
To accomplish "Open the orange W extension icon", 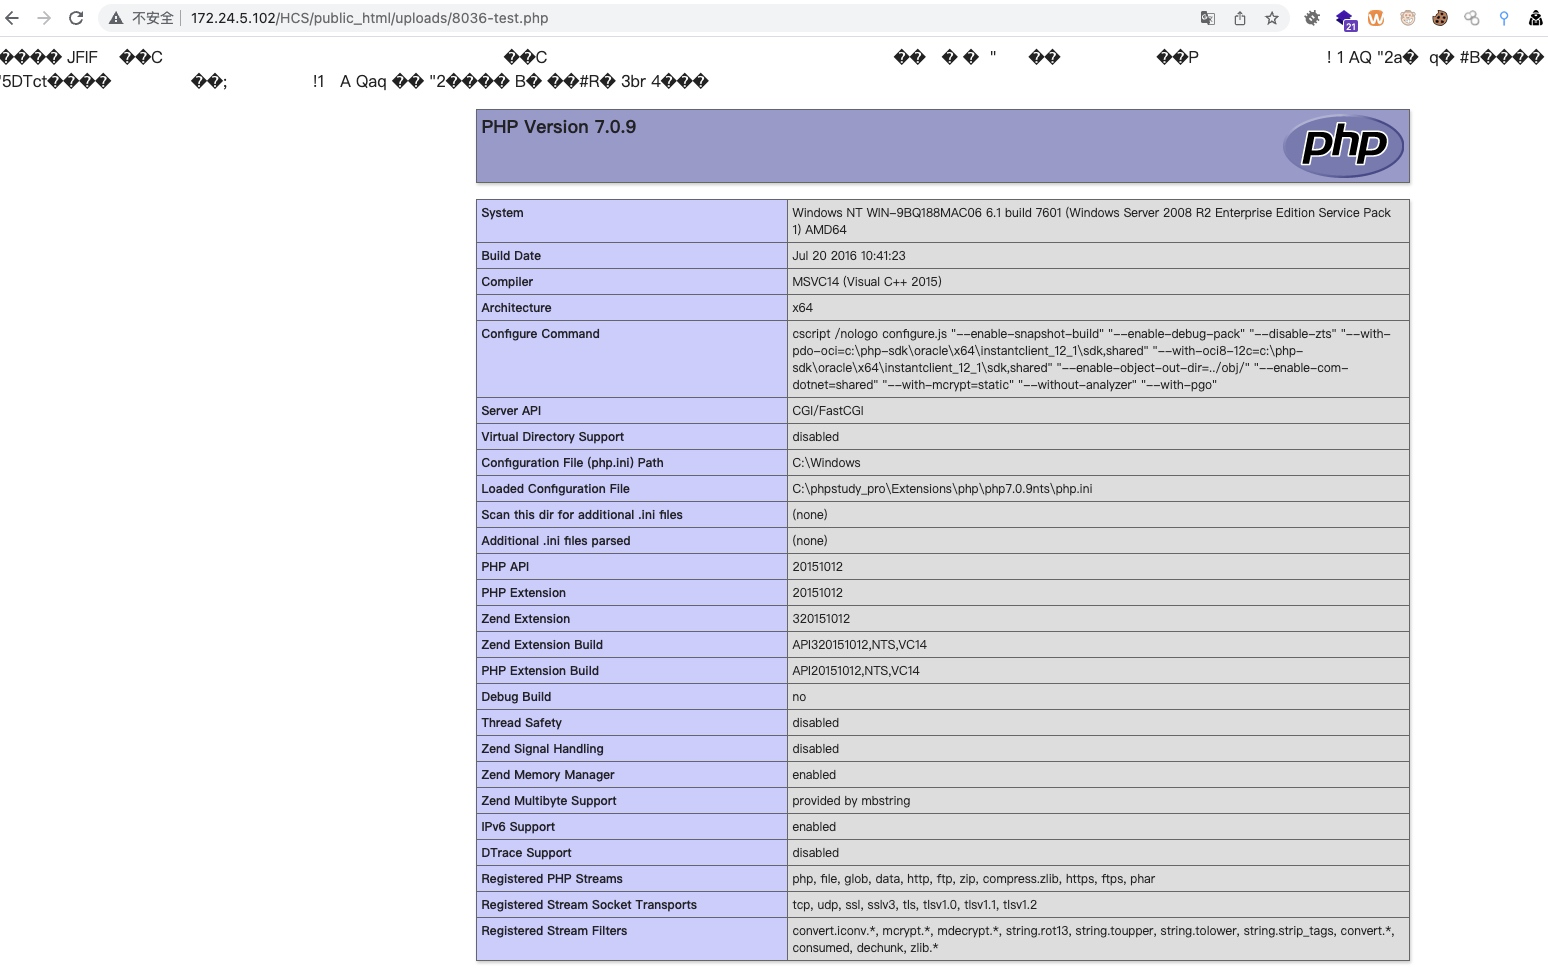I will click(x=1376, y=18).
